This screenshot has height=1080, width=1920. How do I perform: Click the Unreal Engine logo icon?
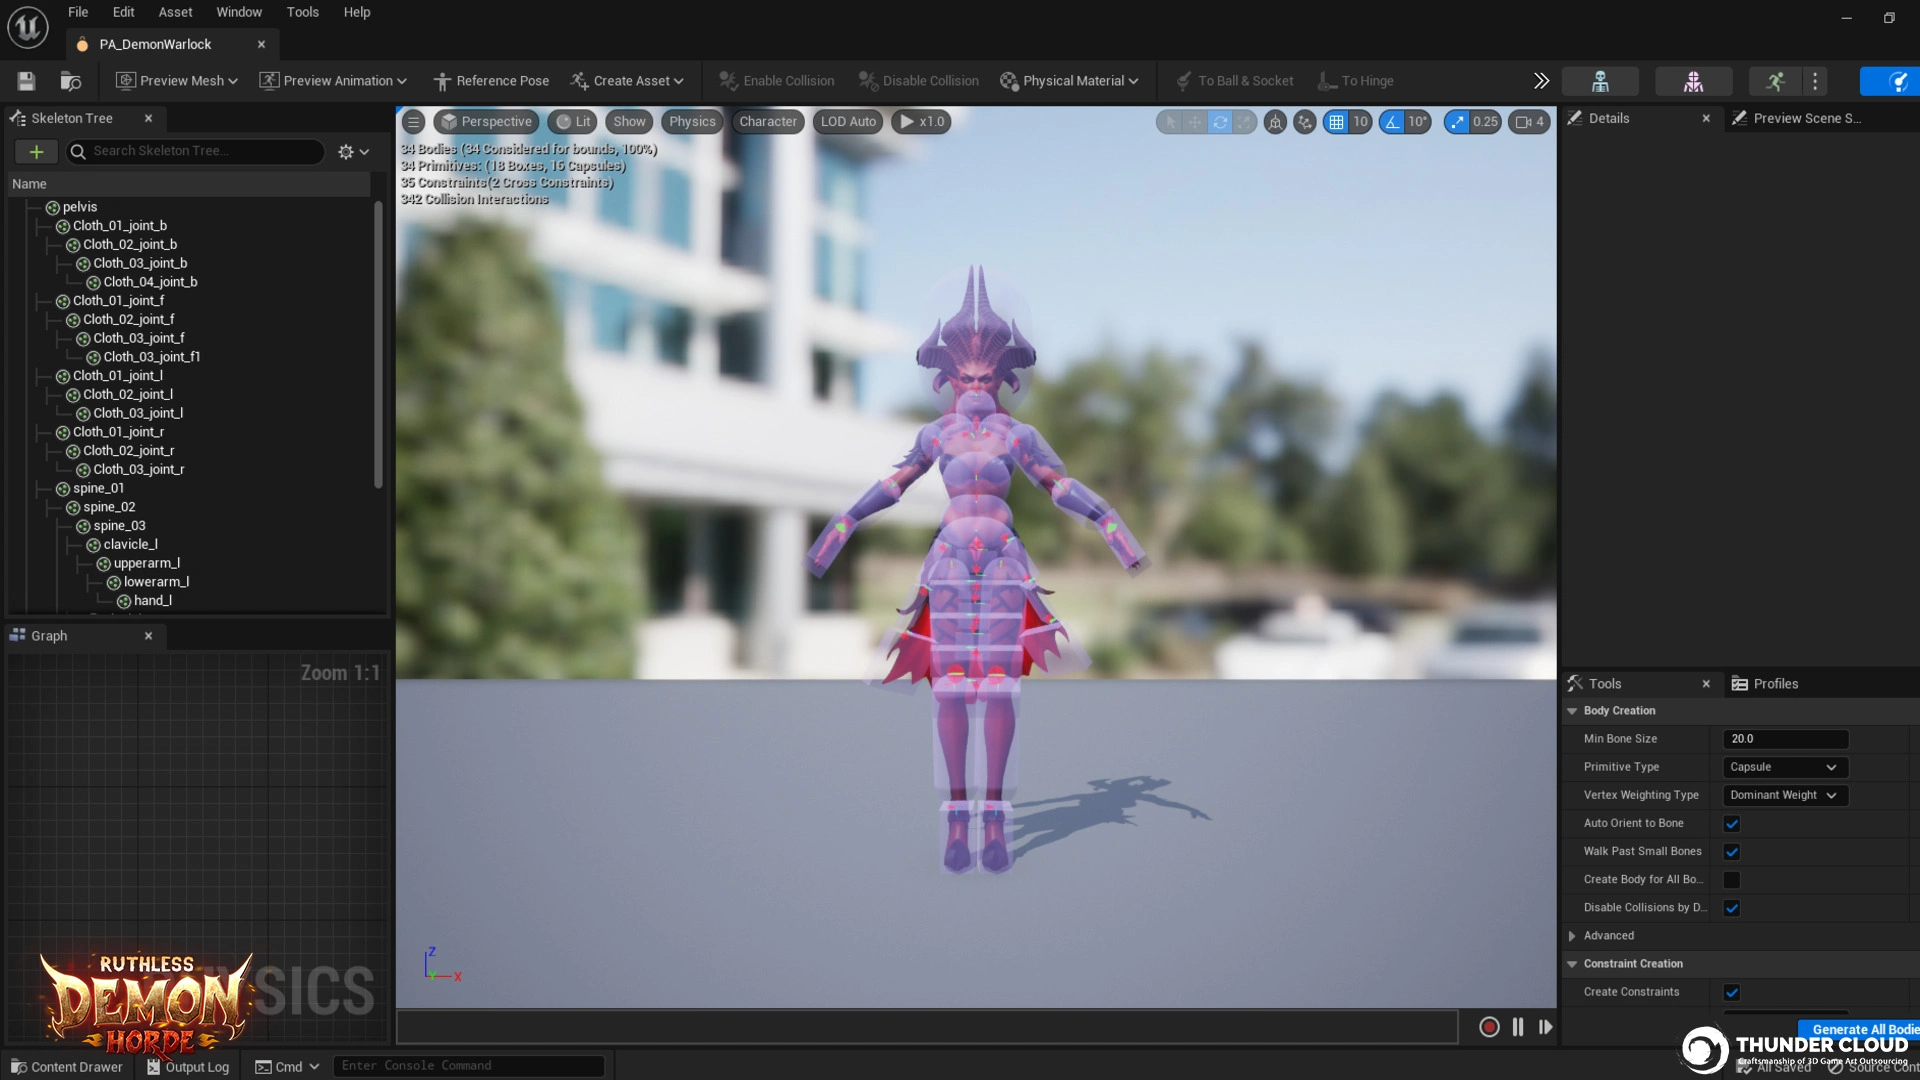(x=28, y=27)
